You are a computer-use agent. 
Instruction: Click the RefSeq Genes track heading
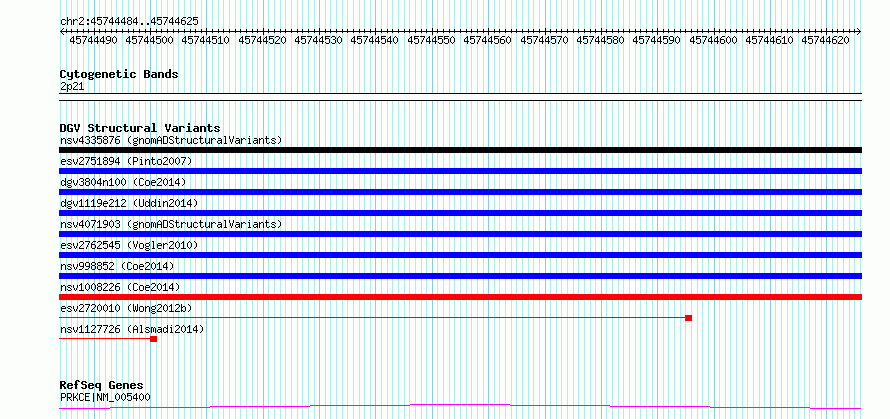click(101, 386)
